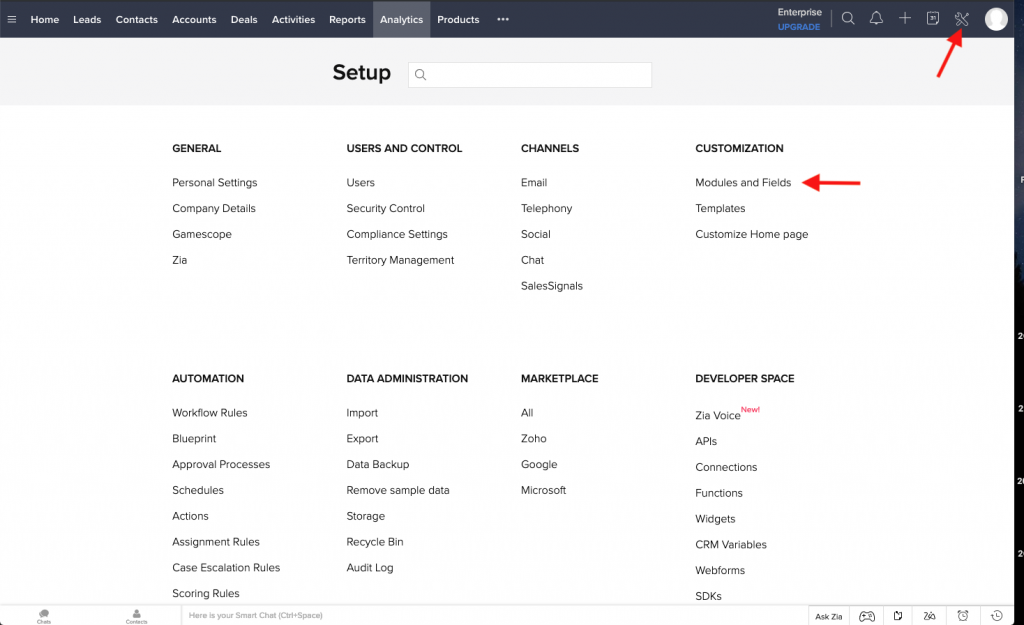Open the Contacts panel at bottom left
The width and height of the screenshot is (1024, 625).
(135, 615)
